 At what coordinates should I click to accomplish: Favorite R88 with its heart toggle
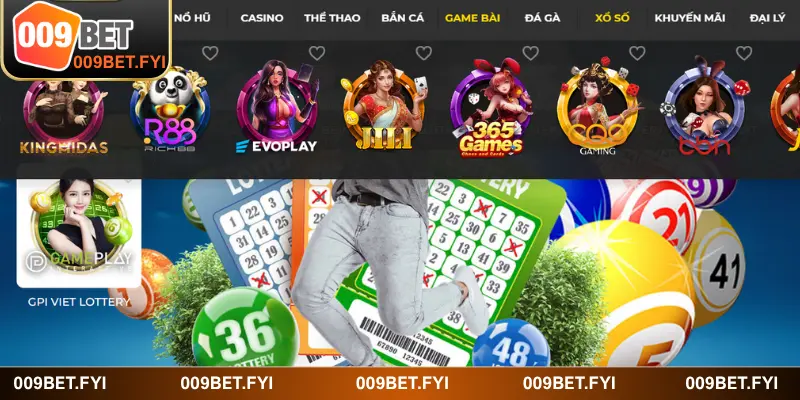point(210,53)
